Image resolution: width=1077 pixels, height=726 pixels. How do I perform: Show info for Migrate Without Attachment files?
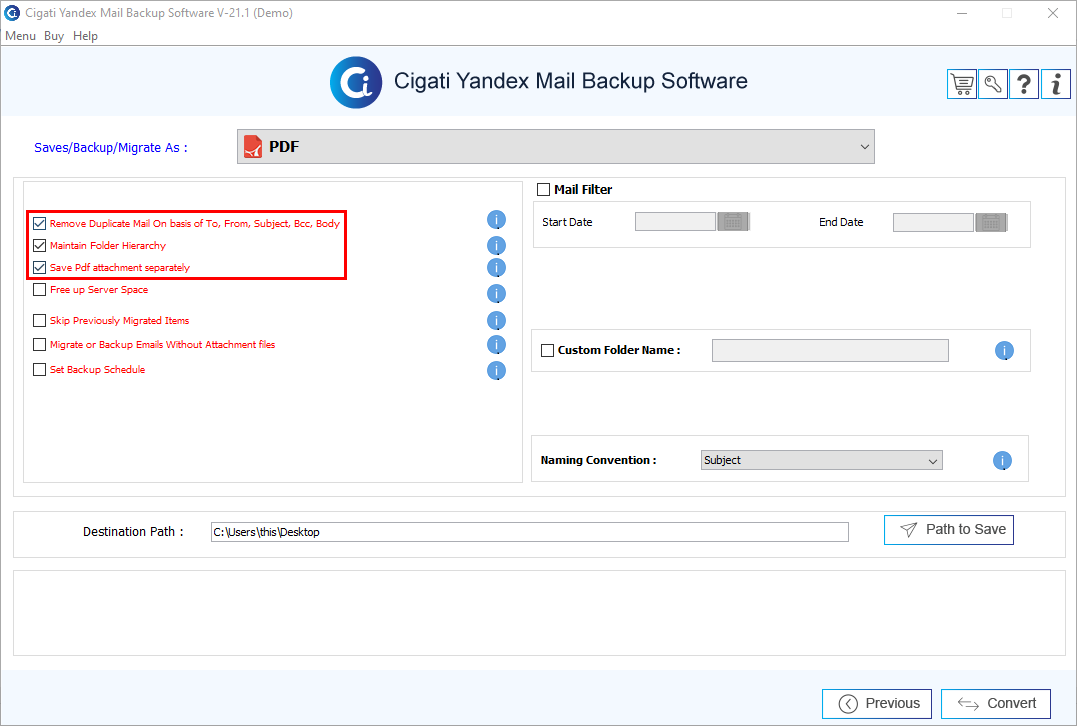click(x=496, y=344)
